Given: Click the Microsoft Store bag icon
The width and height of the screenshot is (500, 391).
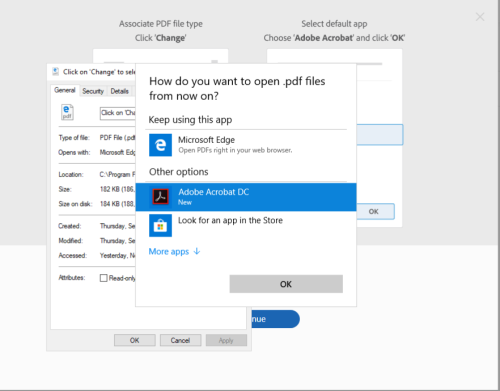Looking at the screenshot, I should 160,226.
